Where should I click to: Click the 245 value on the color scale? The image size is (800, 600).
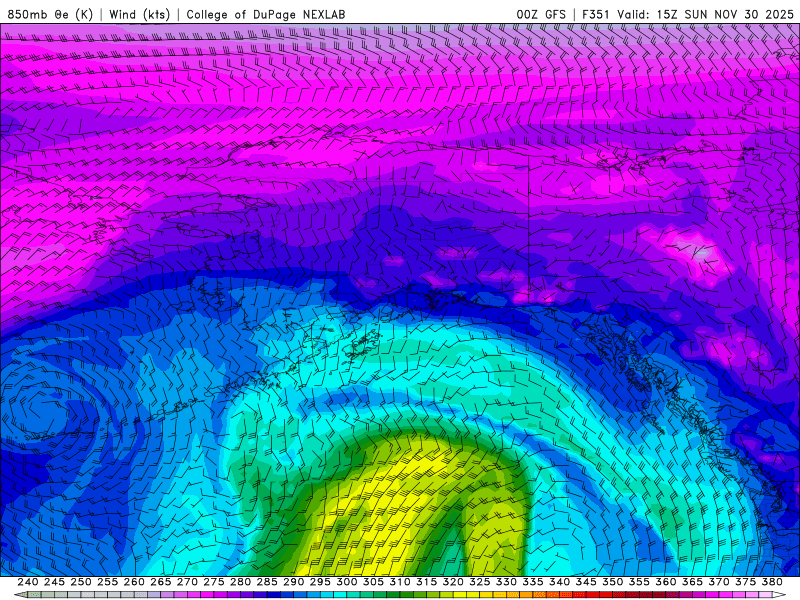pos(54,582)
